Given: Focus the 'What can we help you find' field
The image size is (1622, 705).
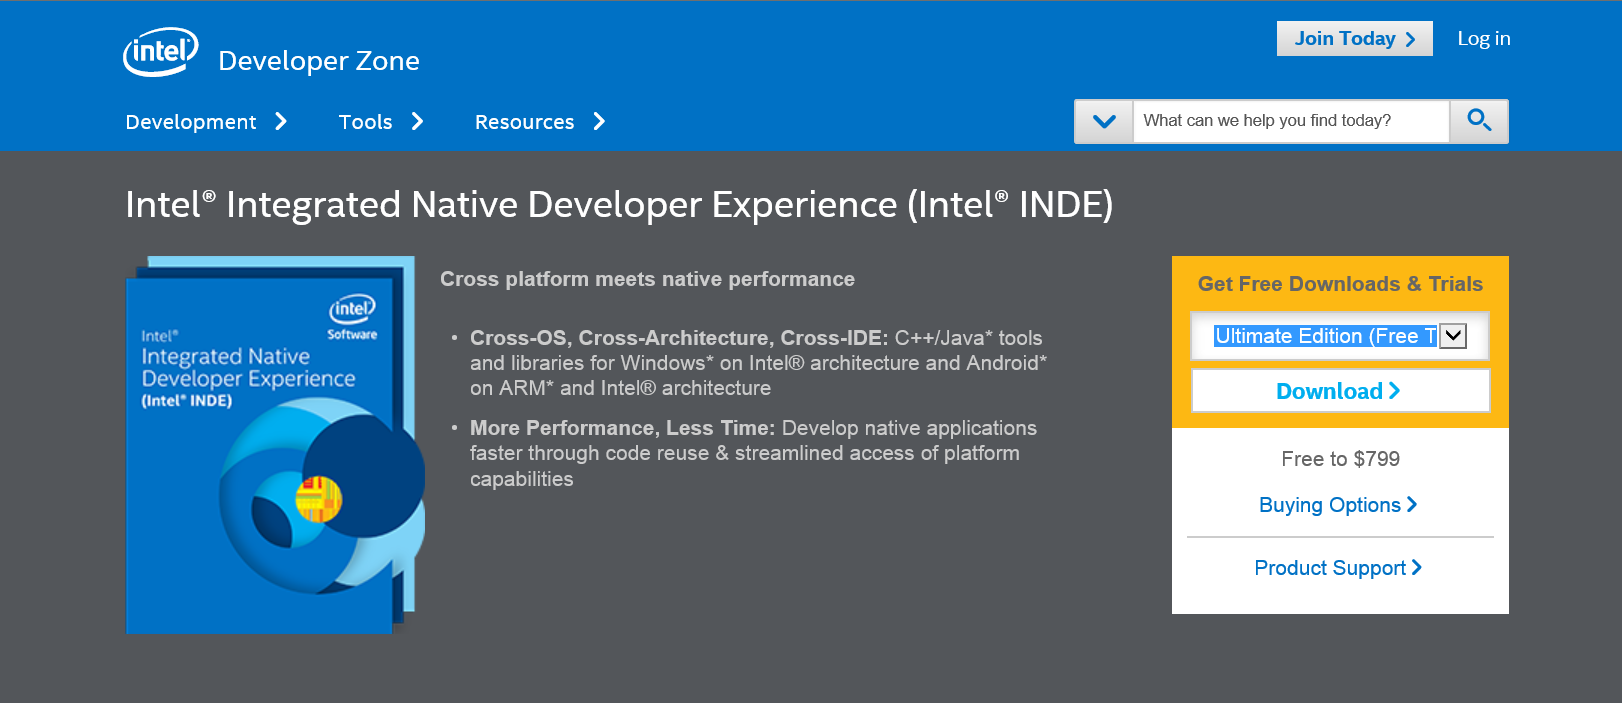Looking at the screenshot, I should pos(1291,121).
